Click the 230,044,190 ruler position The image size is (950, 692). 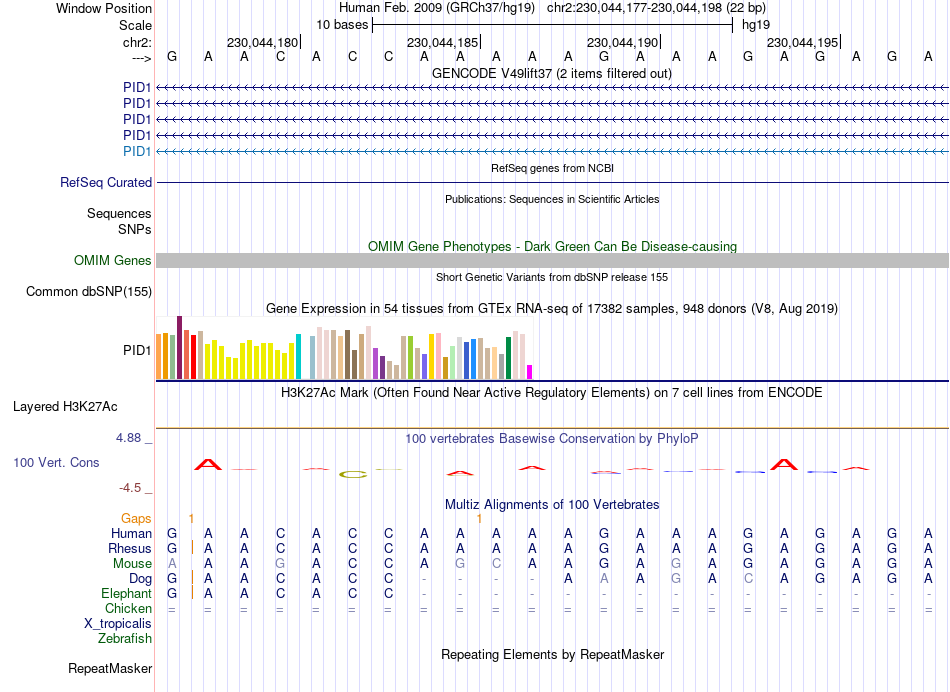pos(622,42)
